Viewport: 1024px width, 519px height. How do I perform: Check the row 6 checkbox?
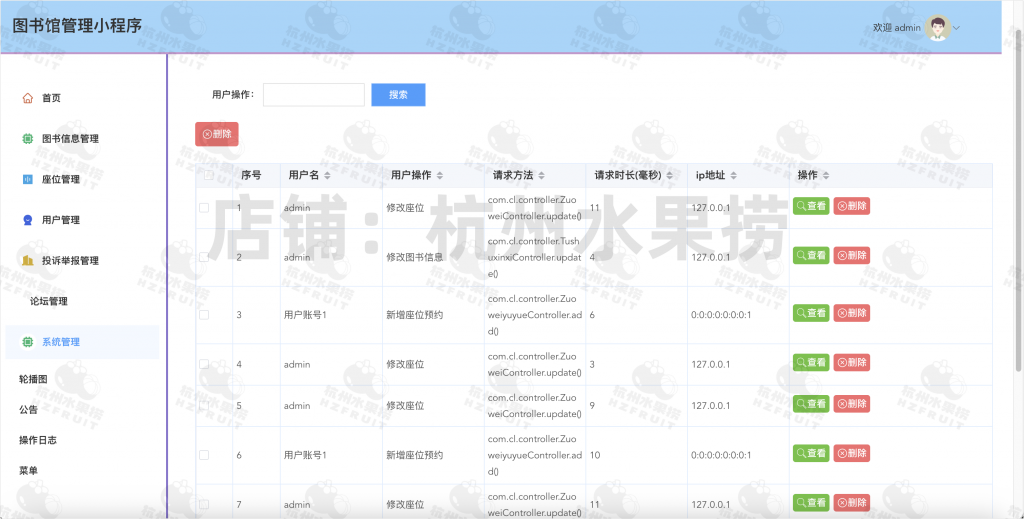click(204, 455)
